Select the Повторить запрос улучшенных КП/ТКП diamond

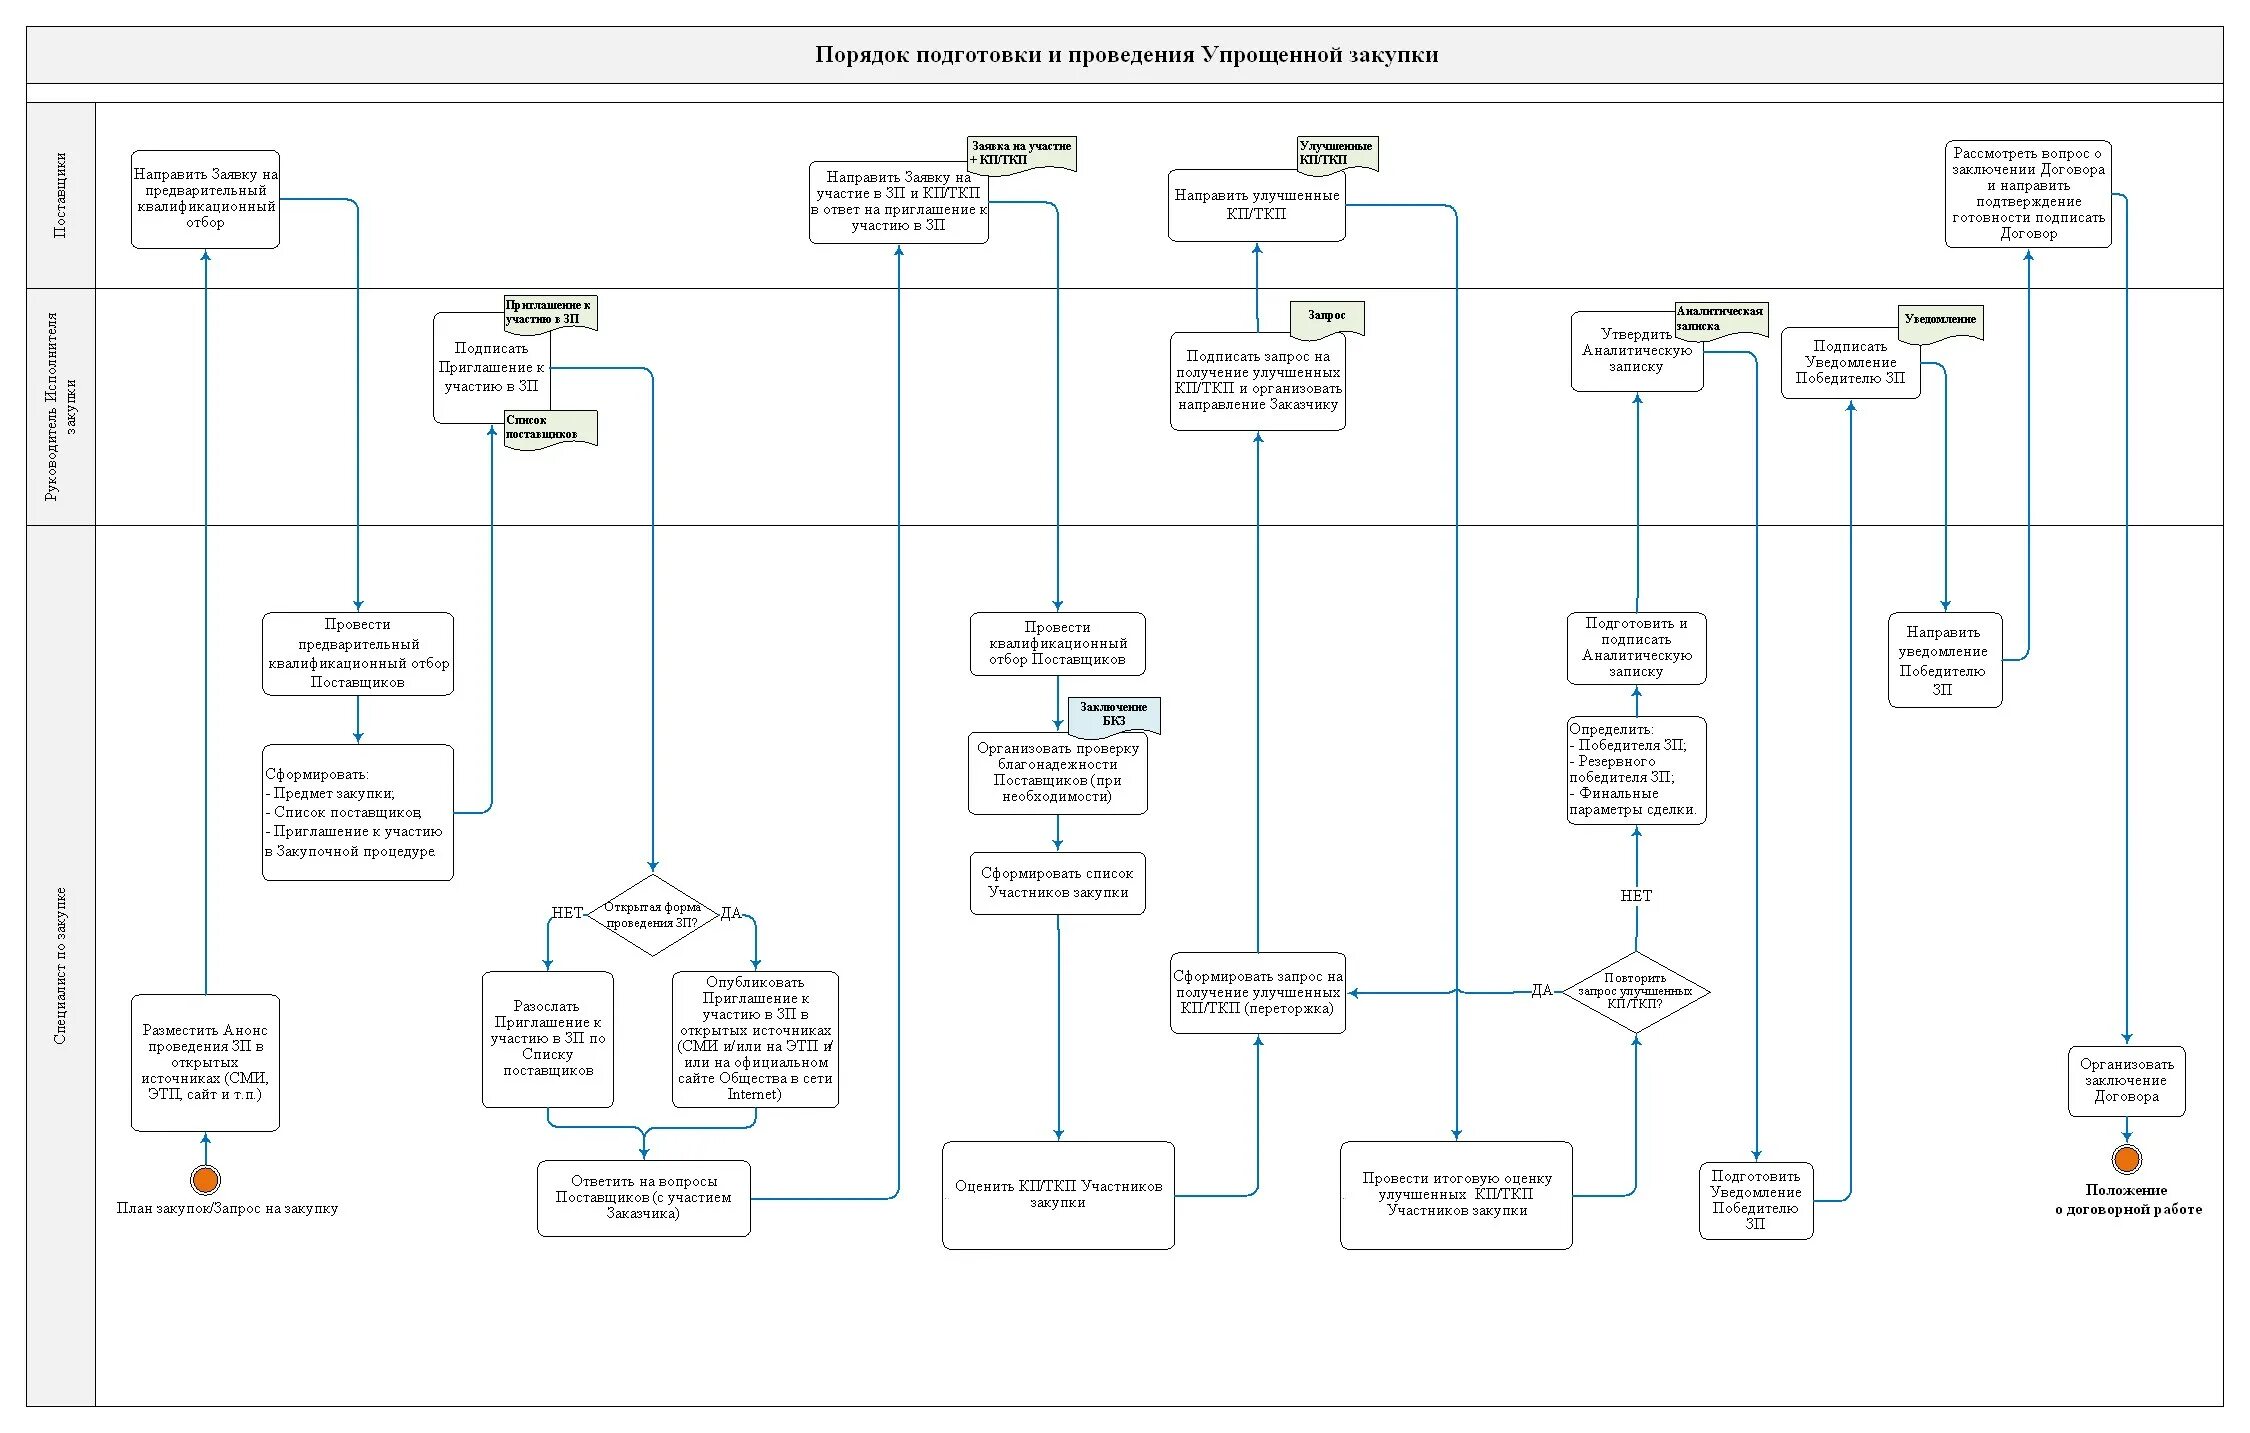[1635, 991]
